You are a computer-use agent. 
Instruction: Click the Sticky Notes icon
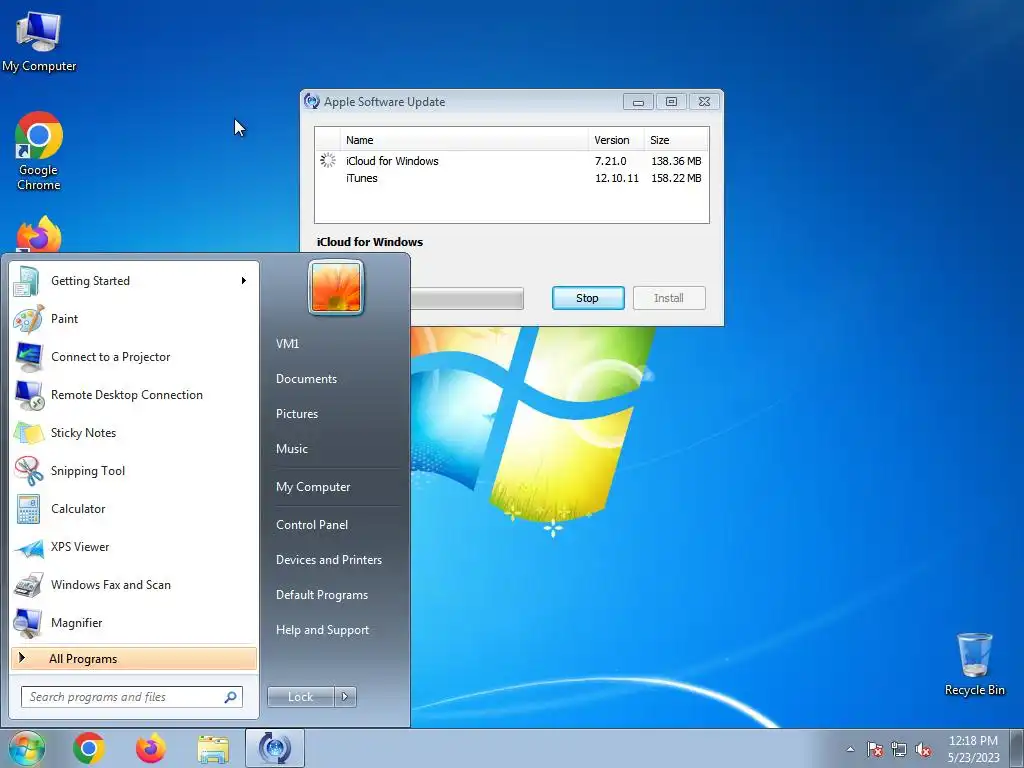click(x=27, y=432)
